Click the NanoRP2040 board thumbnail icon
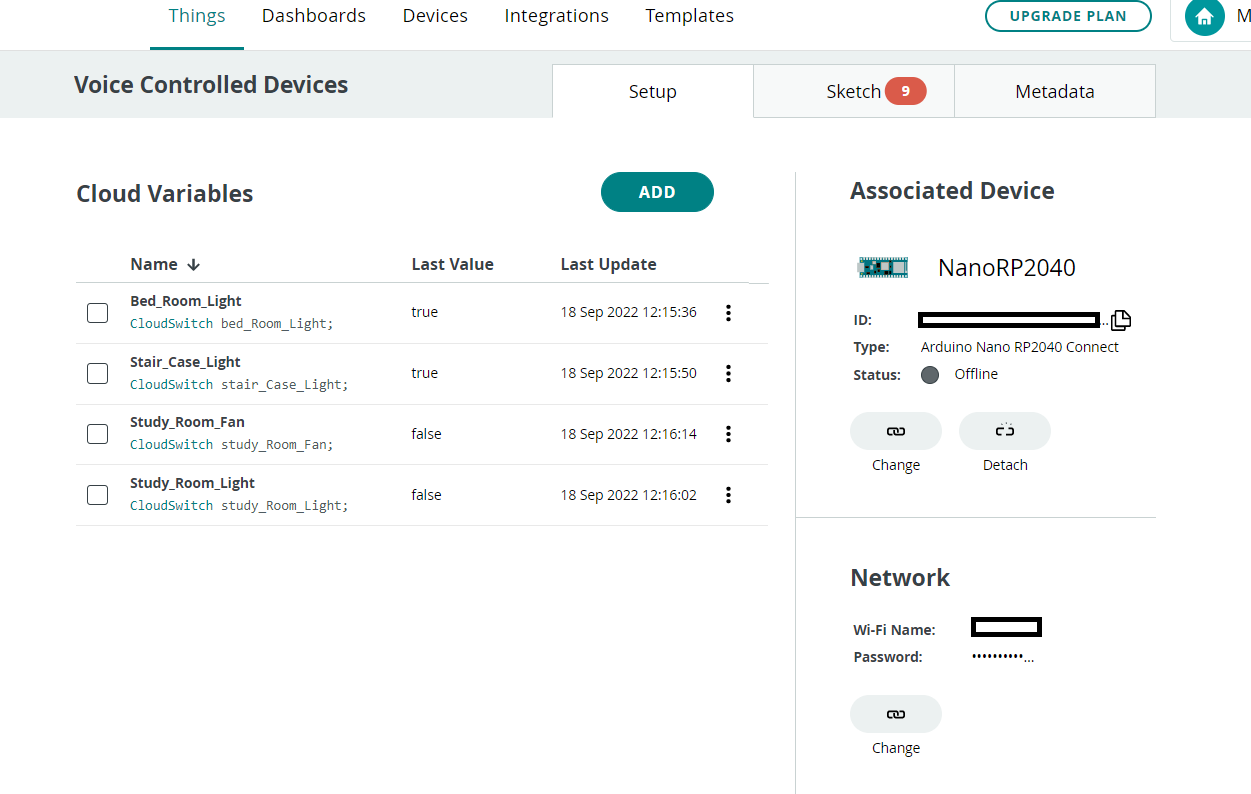This screenshot has width=1251, height=794. 883,267
